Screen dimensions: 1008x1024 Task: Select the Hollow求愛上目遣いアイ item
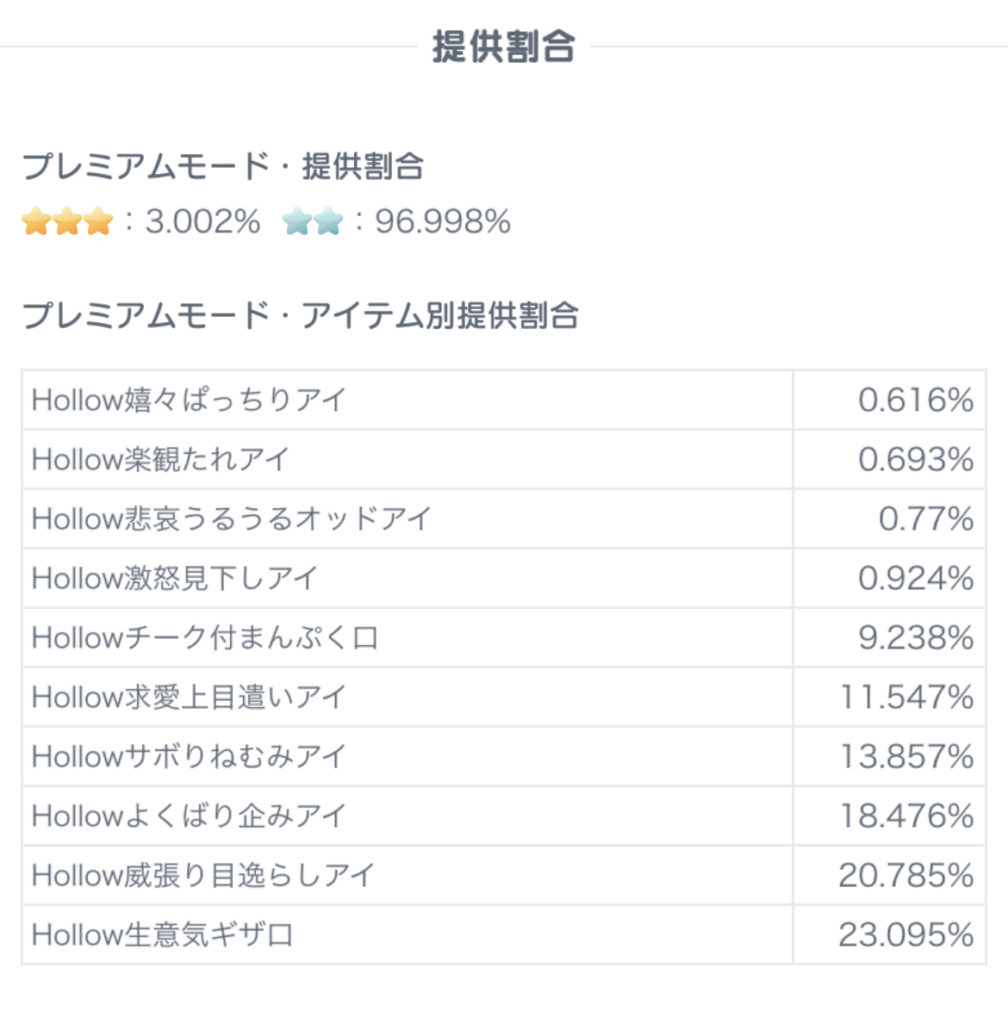[x=188, y=697]
